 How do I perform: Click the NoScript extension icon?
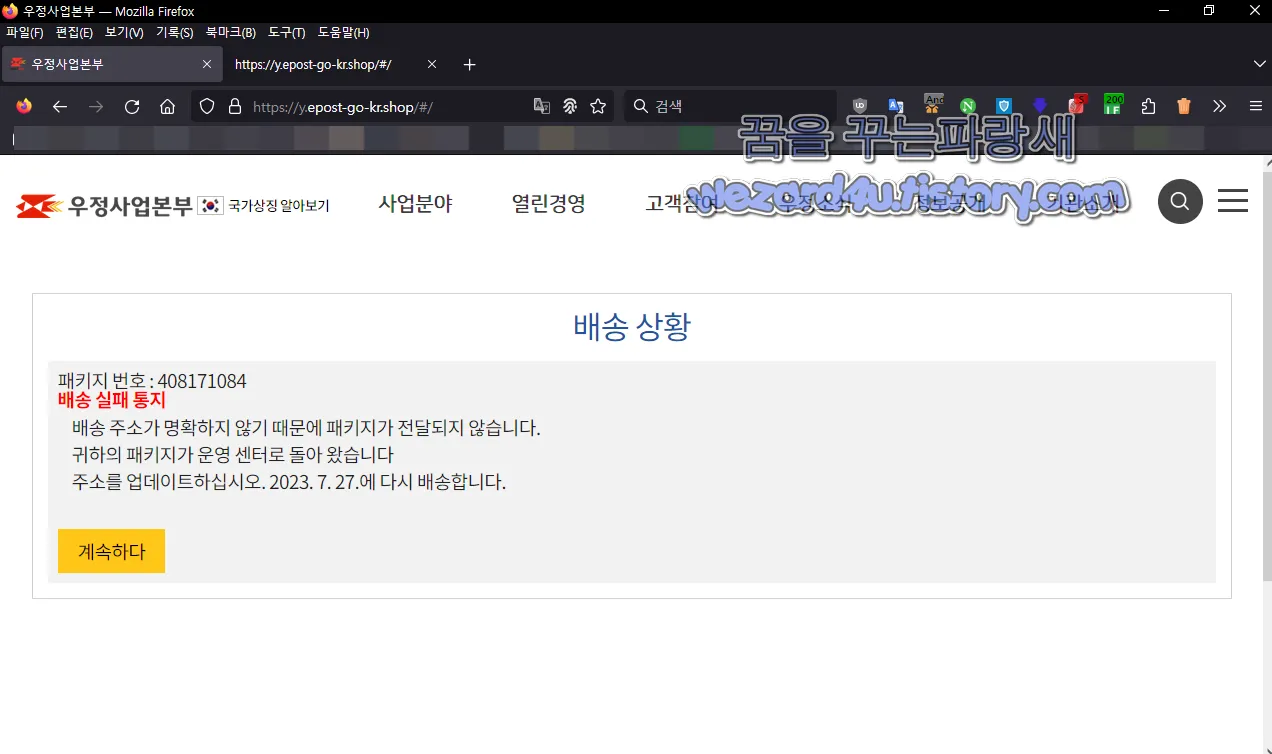[x=967, y=105]
